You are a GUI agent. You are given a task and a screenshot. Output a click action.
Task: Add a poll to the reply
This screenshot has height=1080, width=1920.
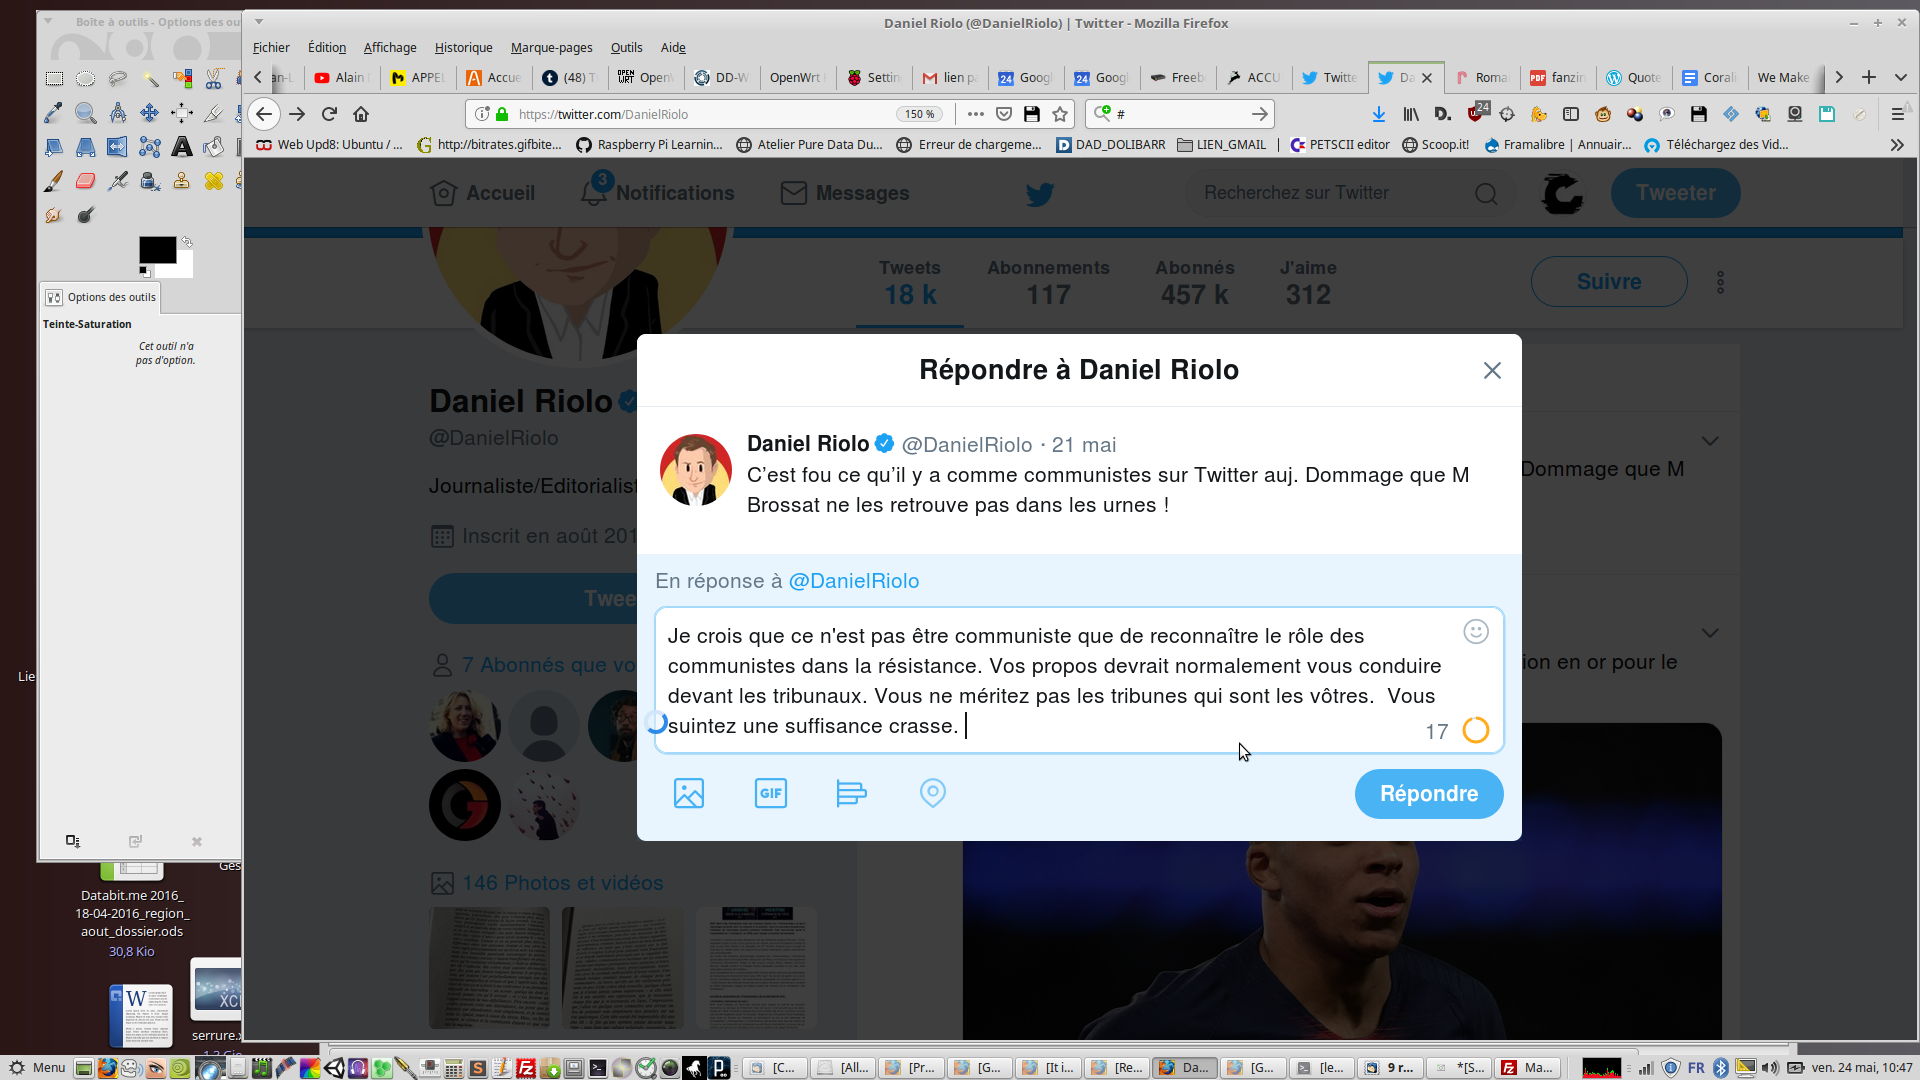coord(851,794)
